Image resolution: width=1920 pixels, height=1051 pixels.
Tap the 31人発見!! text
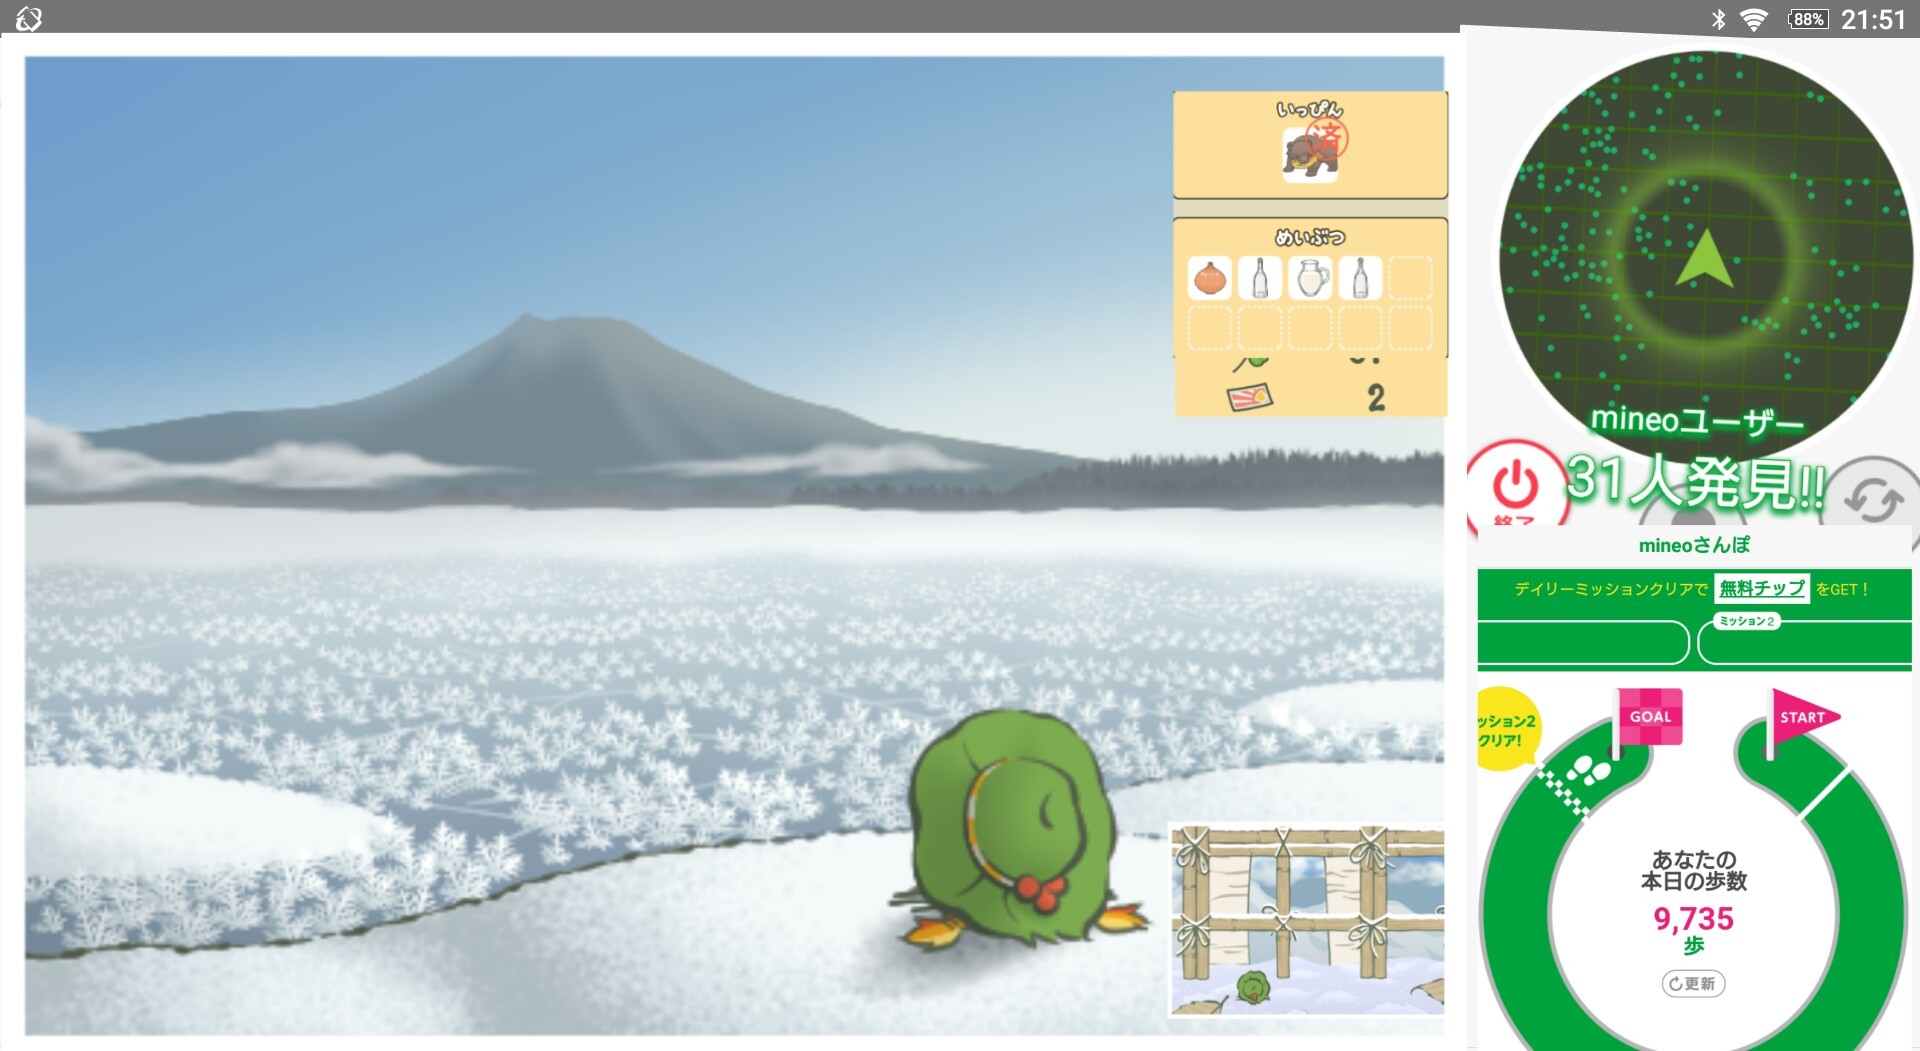(1696, 482)
